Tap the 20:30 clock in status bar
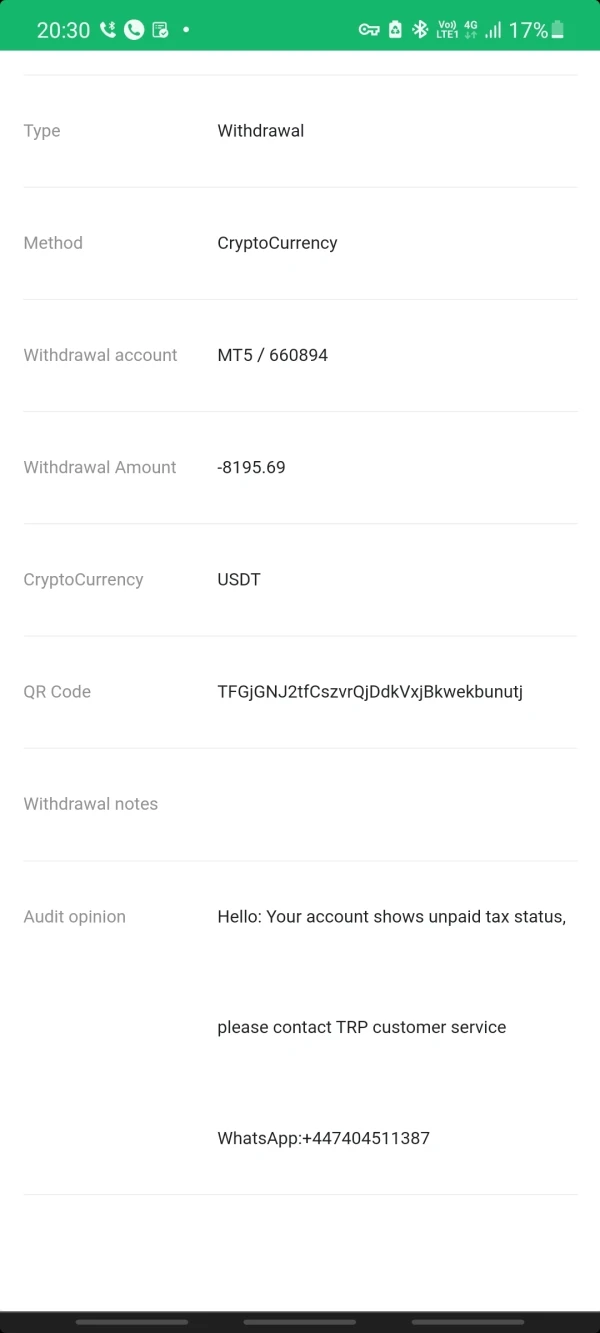This screenshot has height=1333, width=600. pos(63,30)
